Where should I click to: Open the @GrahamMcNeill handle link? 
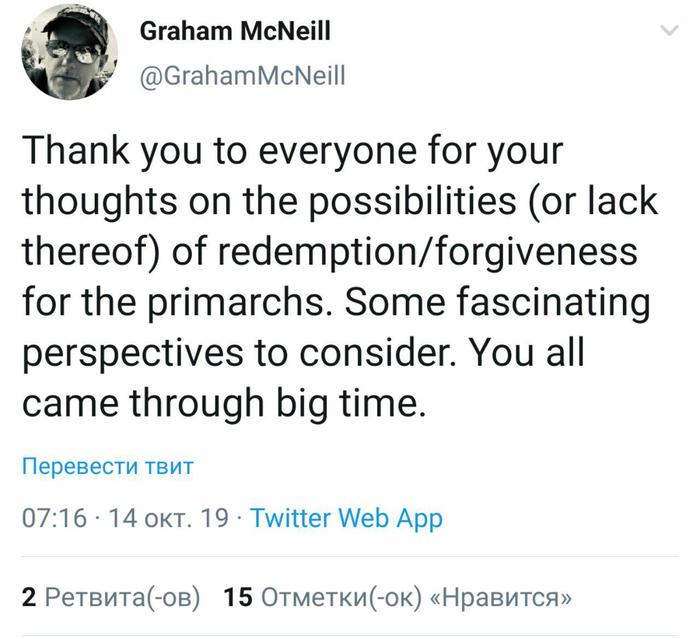pyautogui.click(x=242, y=76)
